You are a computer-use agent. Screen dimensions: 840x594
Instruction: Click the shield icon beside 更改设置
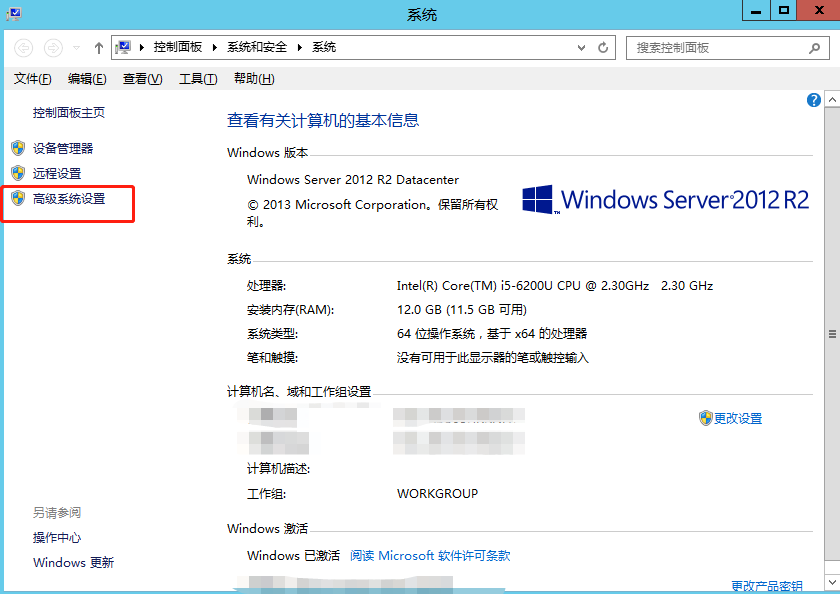click(706, 418)
